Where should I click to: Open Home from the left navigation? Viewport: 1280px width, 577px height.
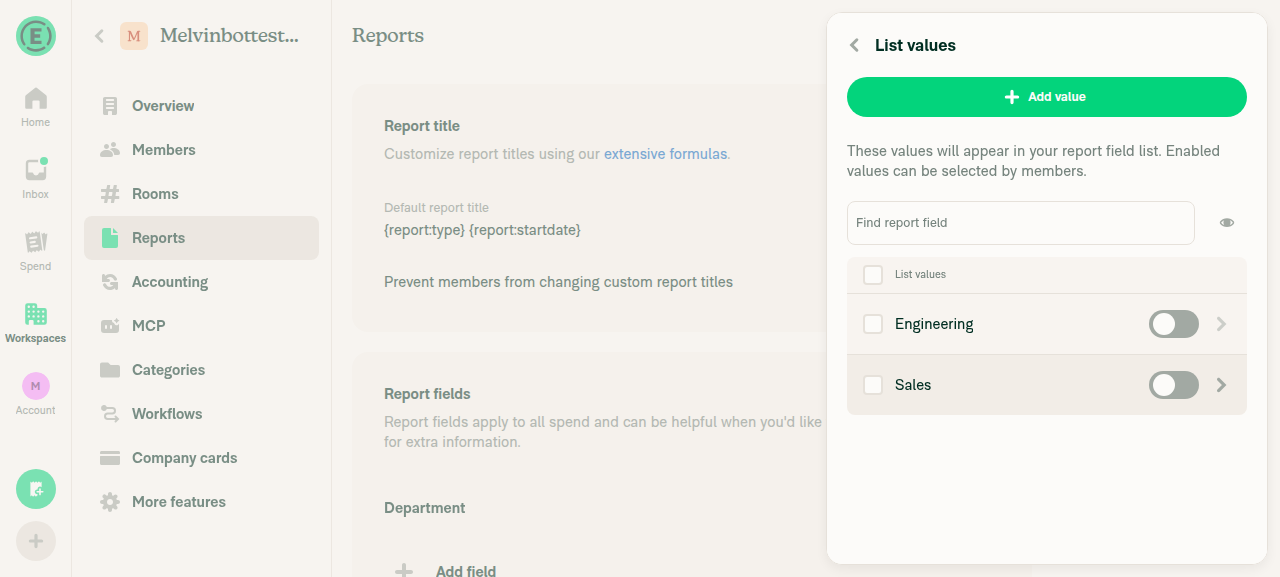pos(35,107)
